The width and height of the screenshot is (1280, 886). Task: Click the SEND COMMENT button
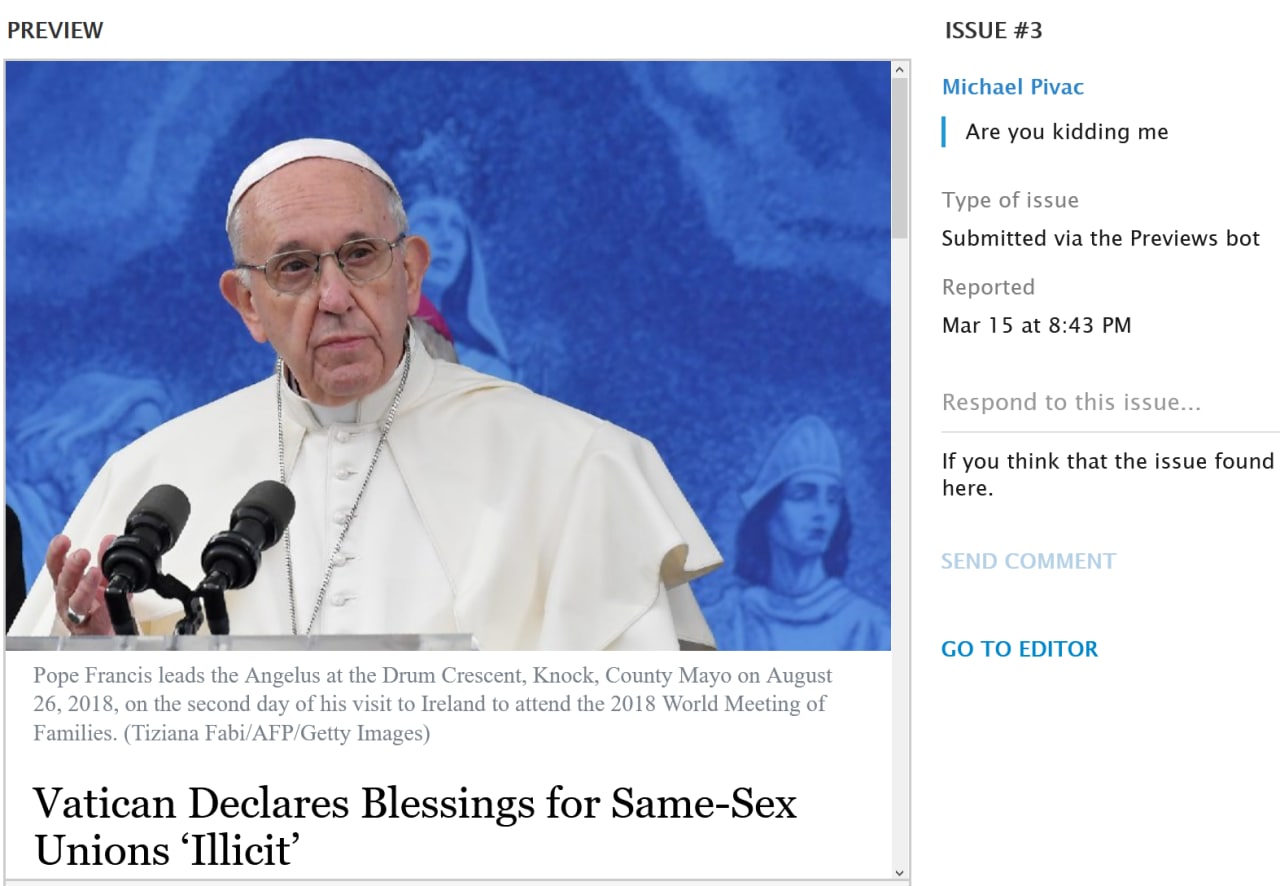click(1028, 561)
